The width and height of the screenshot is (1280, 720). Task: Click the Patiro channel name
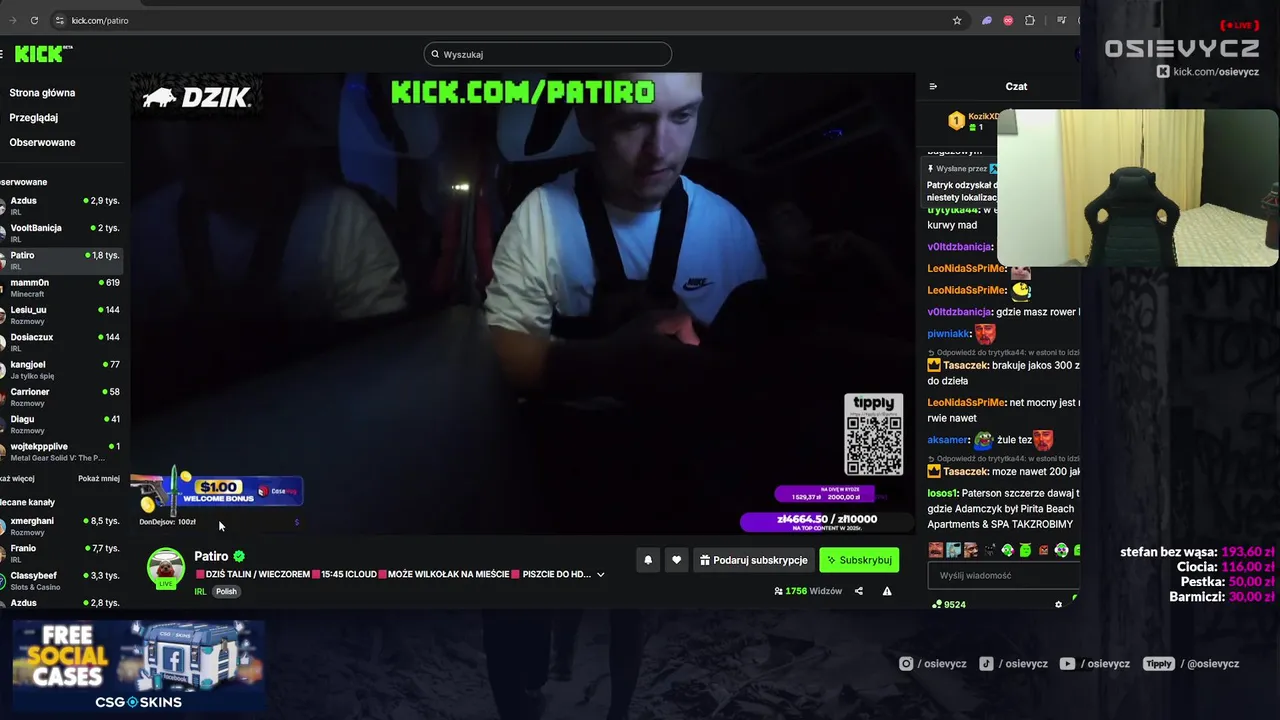click(211, 556)
